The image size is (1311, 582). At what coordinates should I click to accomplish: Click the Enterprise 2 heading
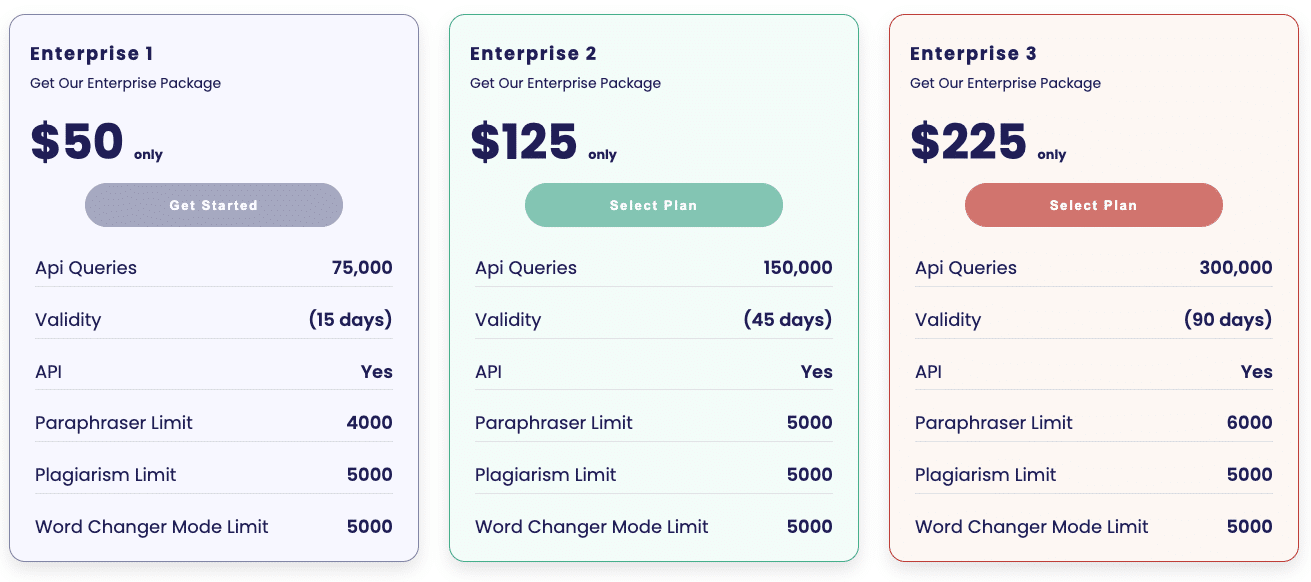533,54
